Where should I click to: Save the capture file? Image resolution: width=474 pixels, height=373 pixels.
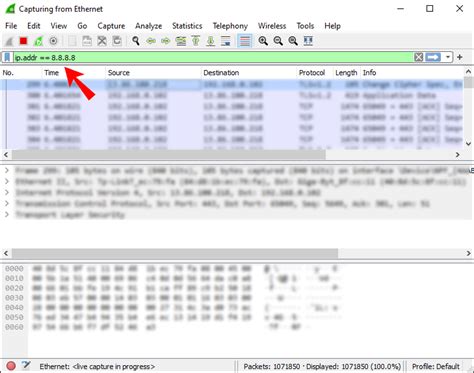[87, 41]
